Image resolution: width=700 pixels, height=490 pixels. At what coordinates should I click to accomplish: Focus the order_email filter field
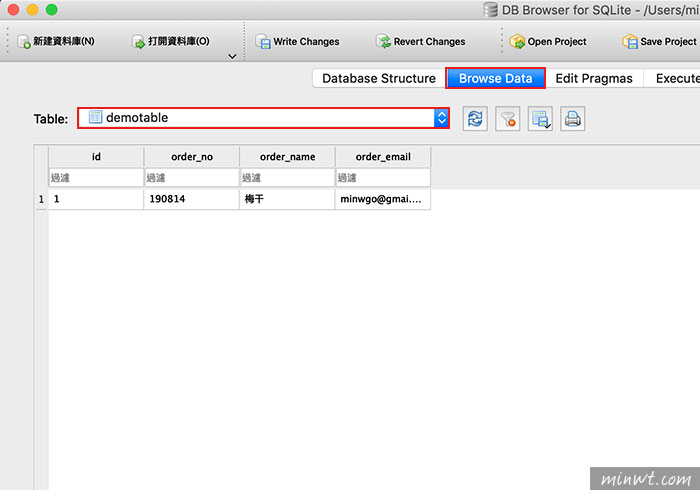click(x=383, y=178)
